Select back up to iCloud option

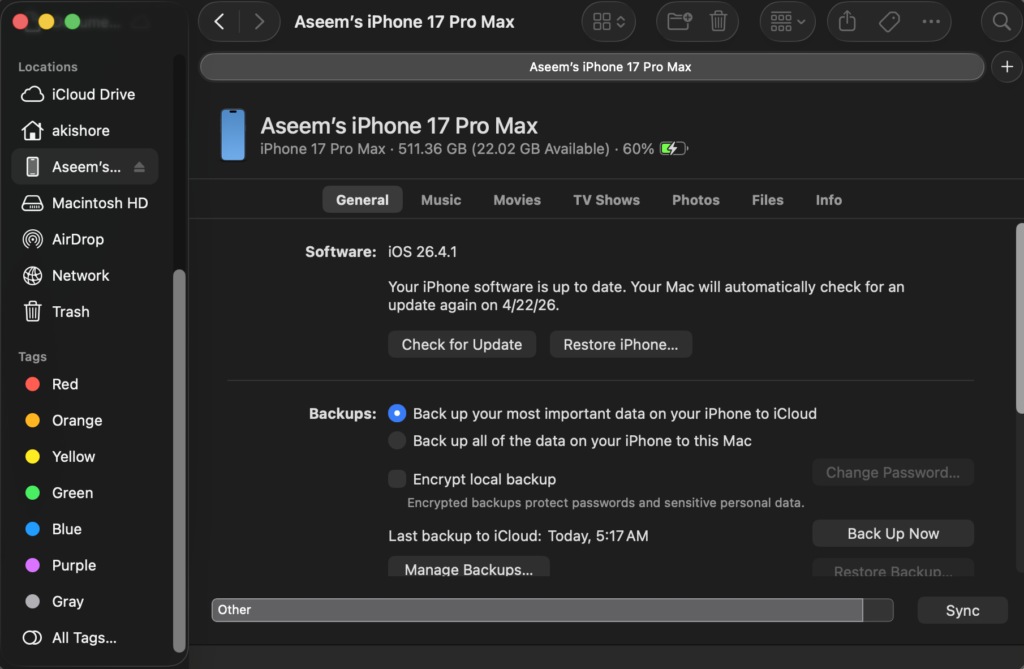click(x=396, y=414)
